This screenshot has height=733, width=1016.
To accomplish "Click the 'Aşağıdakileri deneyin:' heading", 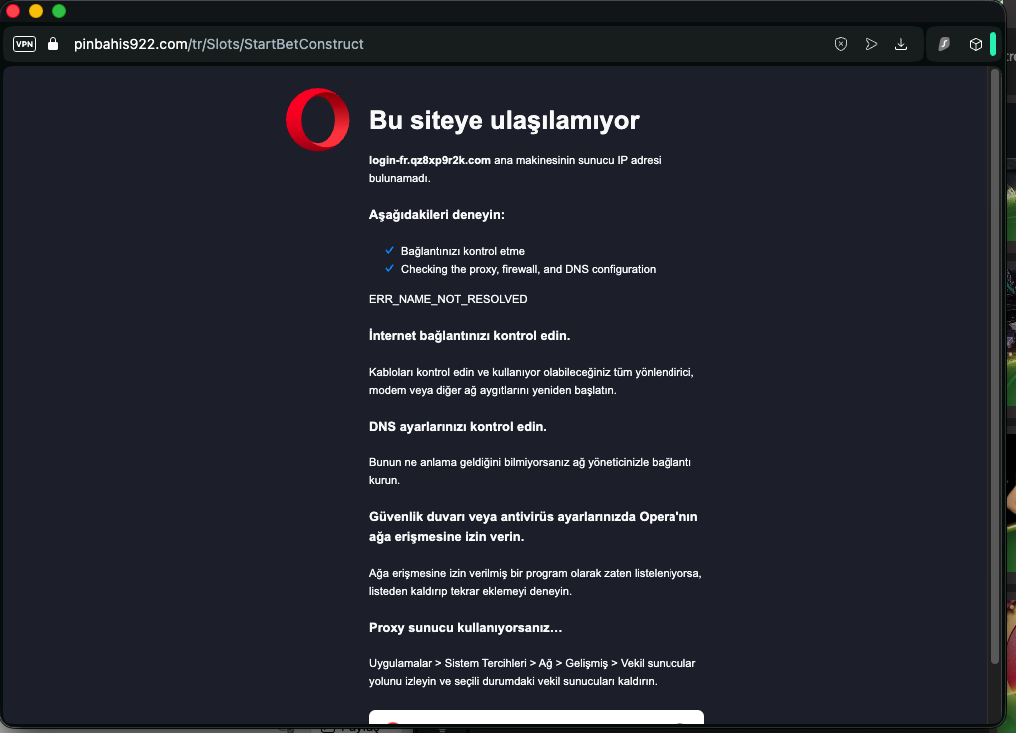I will pyautogui.click(x=436, y=215).
